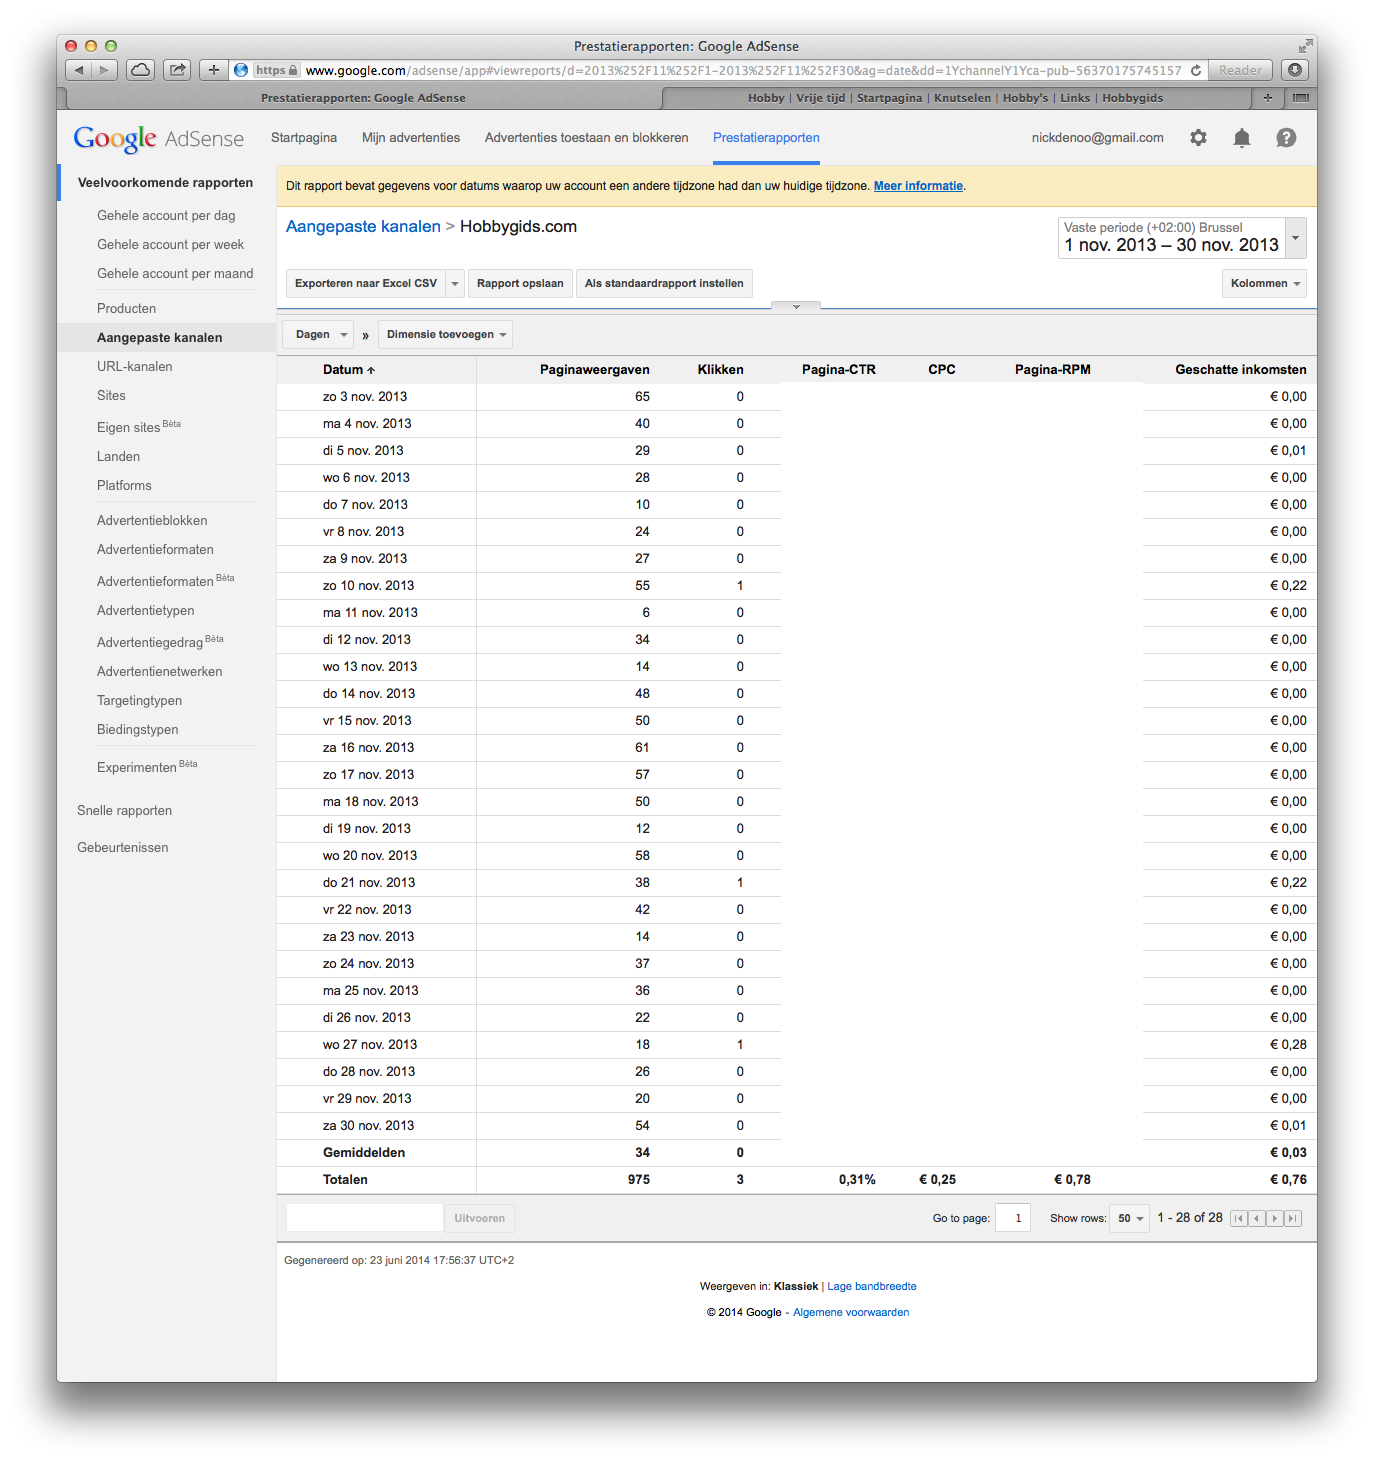This screenshot has height=1461, width=1374.
Task: Click the Uitvoeren button
Action: point(480,1218)
